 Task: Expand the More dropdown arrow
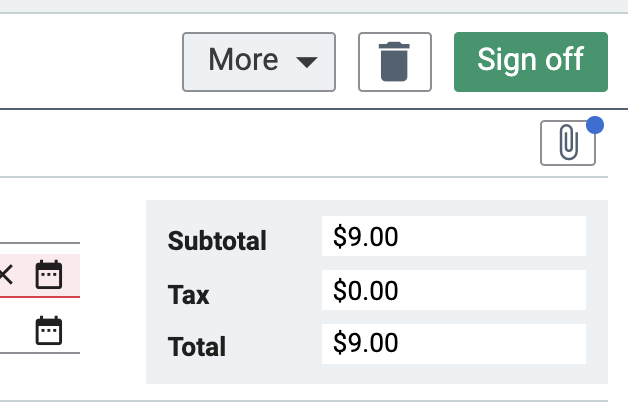click(x=307, y=62)
